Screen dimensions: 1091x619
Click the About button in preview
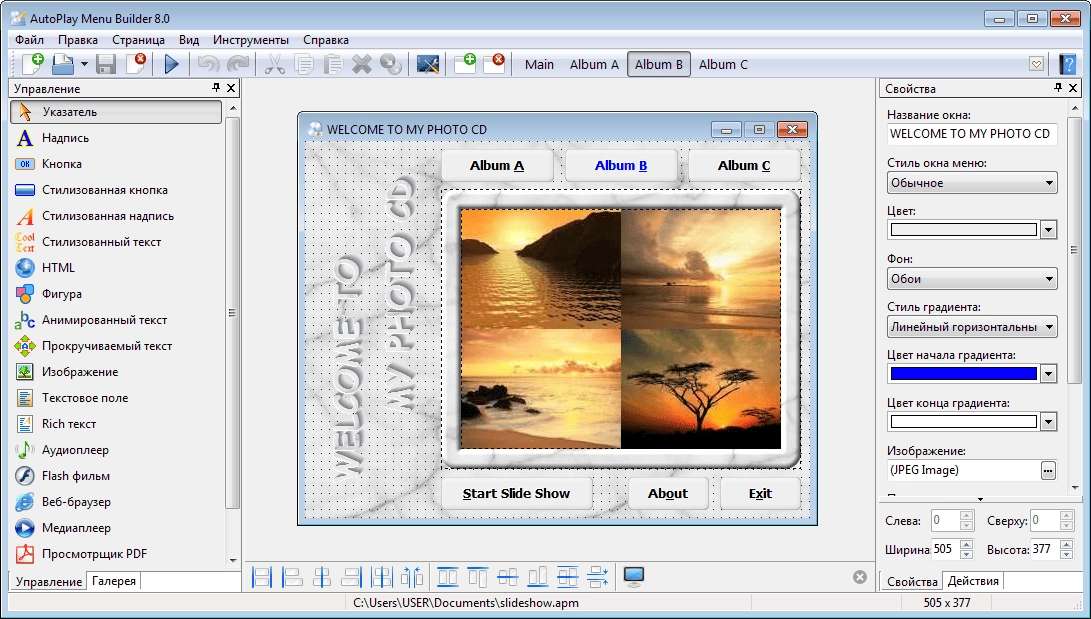pos(668,494)
